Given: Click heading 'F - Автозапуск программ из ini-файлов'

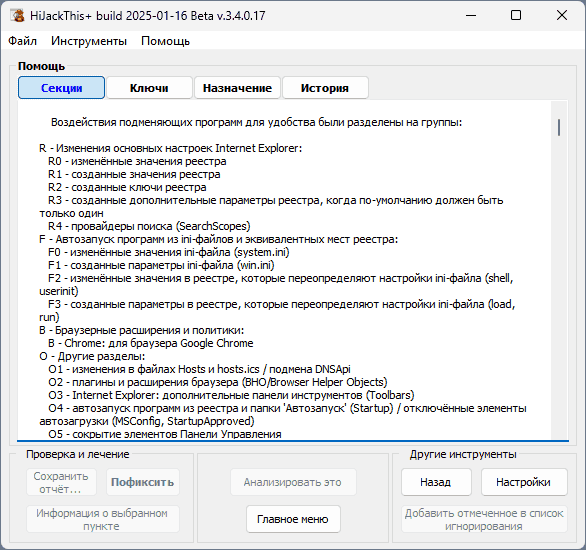Looking at the screenshot, I should pyautogui.click(x=219, y=239).
